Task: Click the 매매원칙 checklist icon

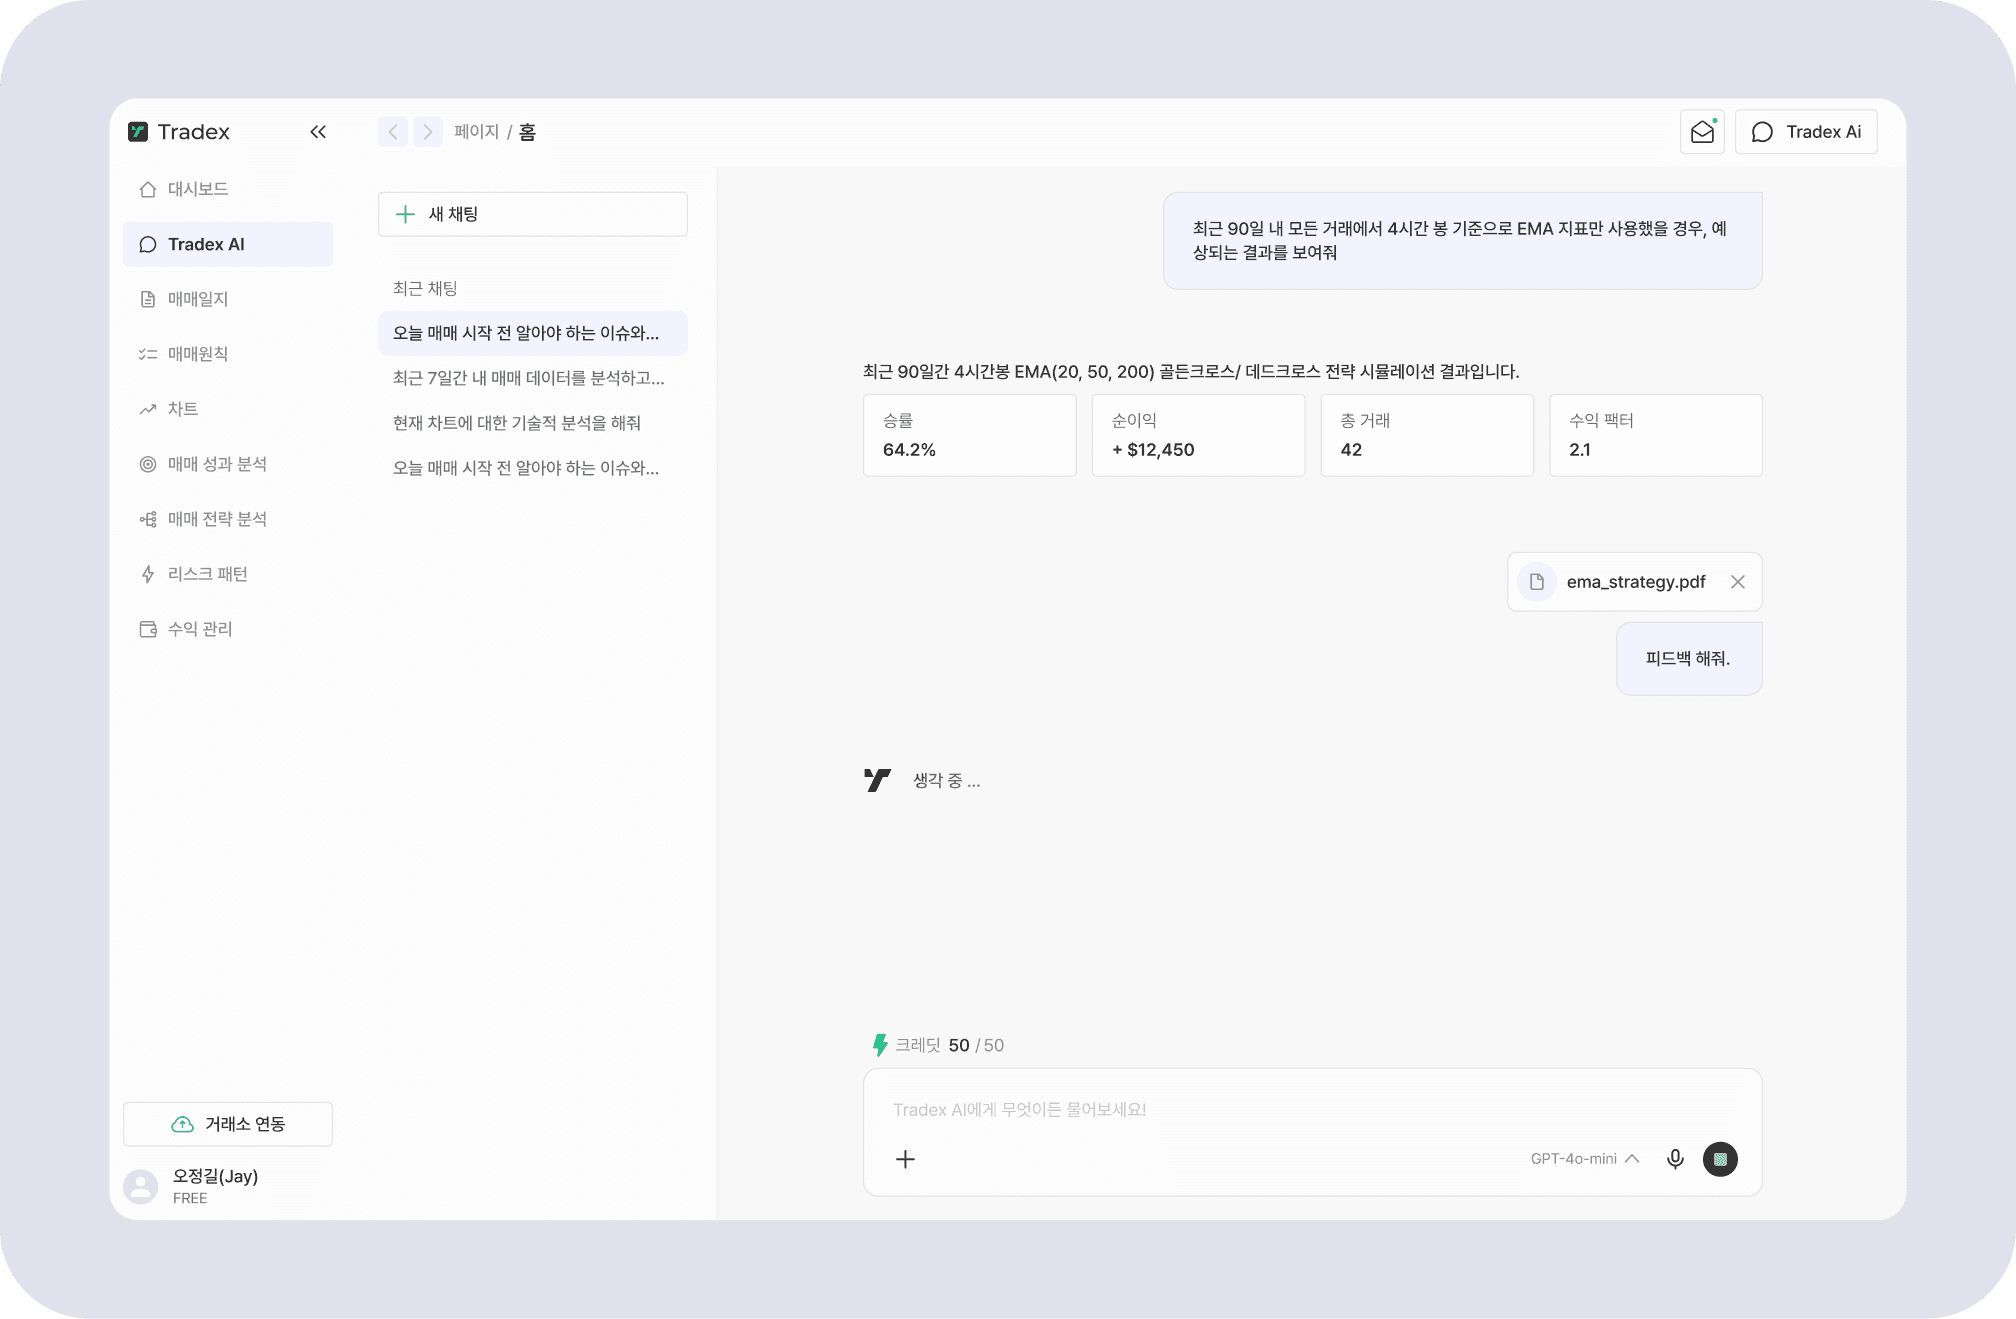Action: coord(148,354)
